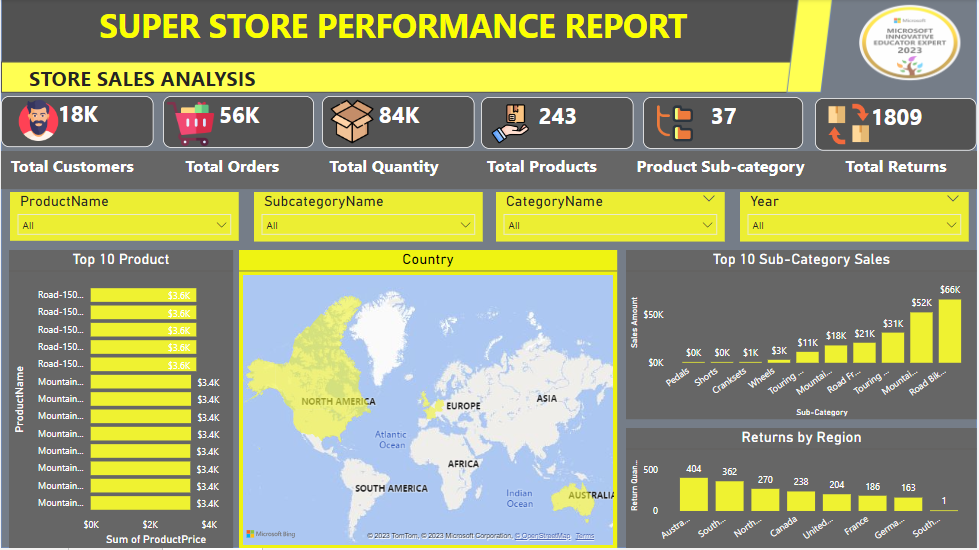
Task: Select the top Road-150 product bar
Action: click(x=143, y=295)
